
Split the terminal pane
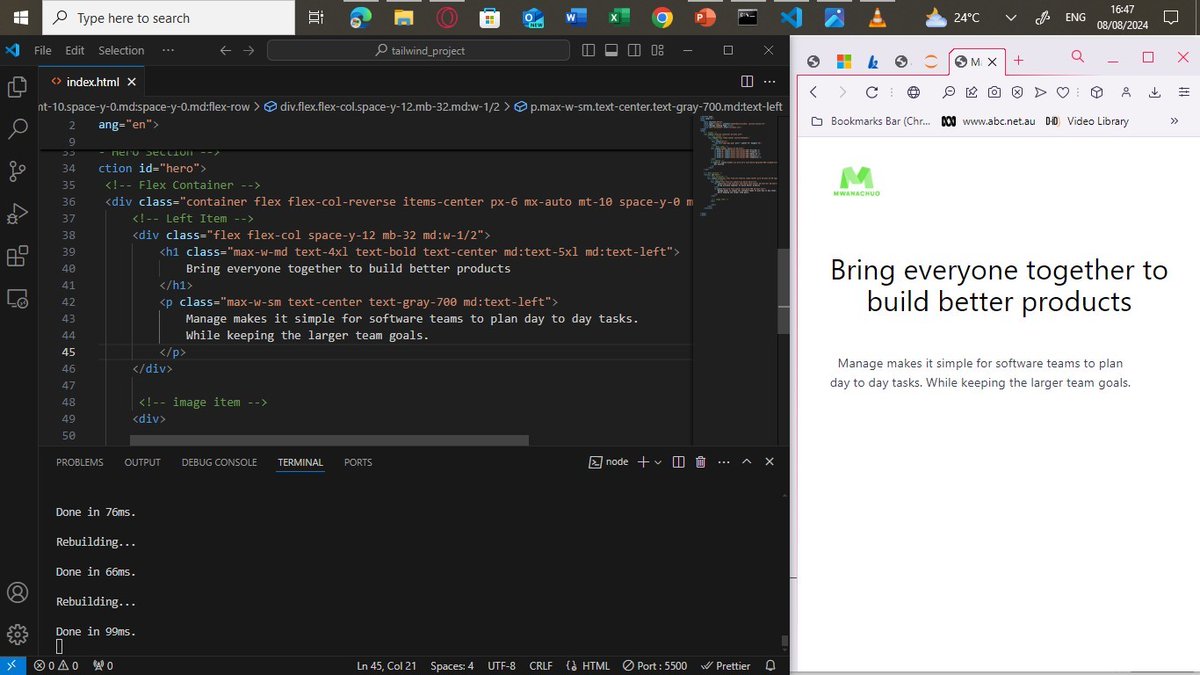coord(678,462)
